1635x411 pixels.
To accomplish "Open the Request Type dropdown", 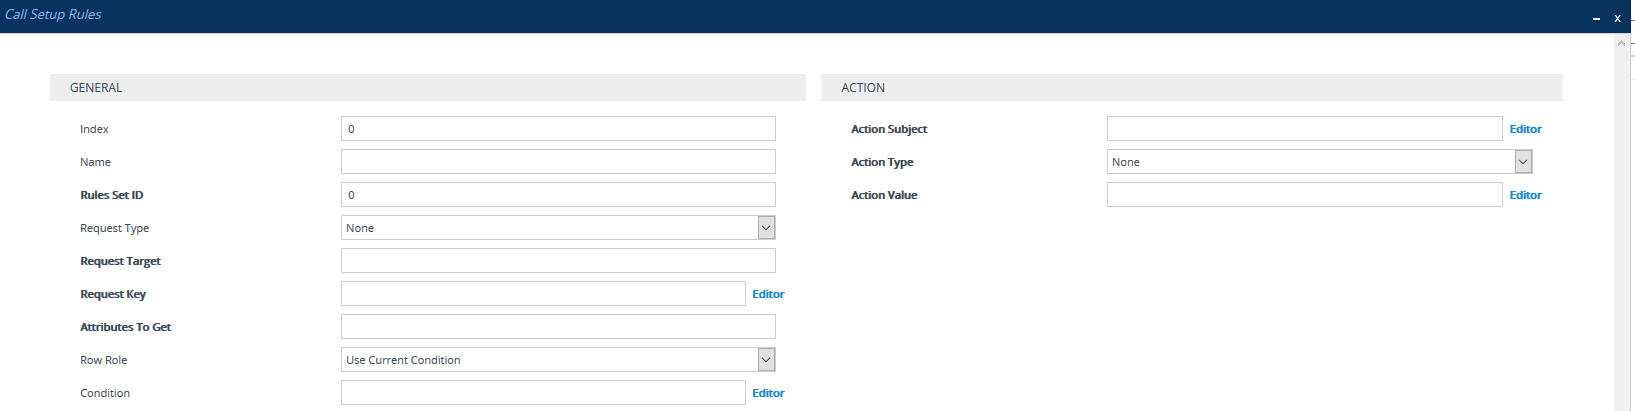I will (x=557, y=228).
